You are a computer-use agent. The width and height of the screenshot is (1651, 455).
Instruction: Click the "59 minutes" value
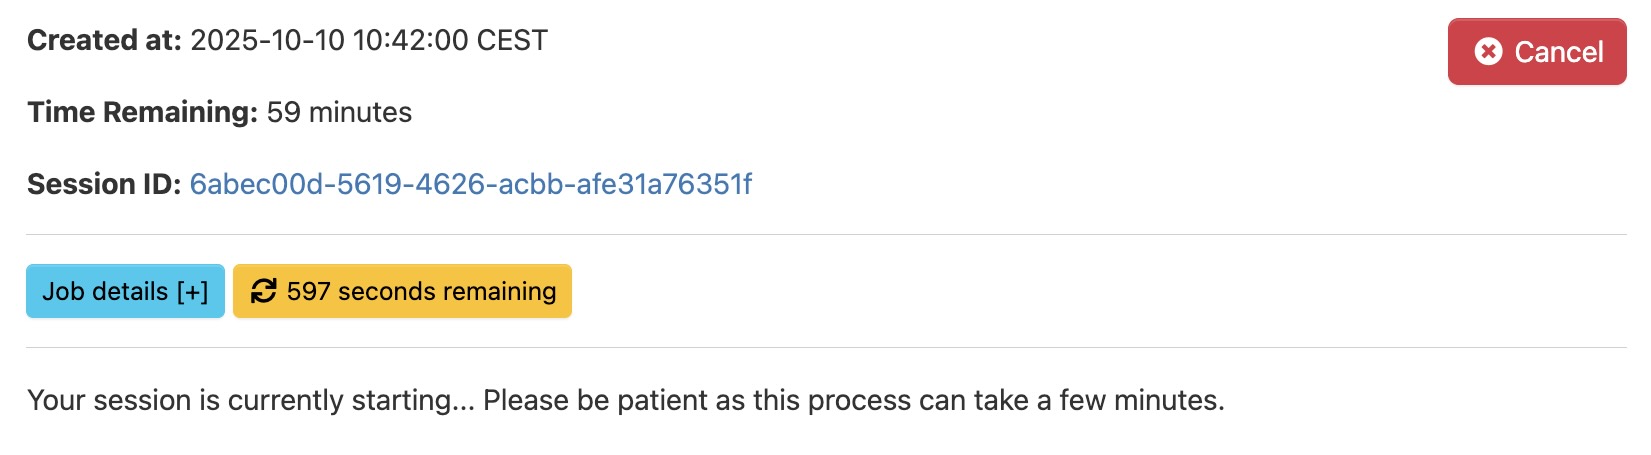339,112
